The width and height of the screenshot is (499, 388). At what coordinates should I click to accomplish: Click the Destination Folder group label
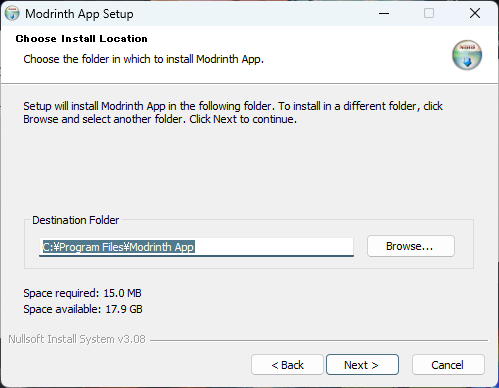click(x=75, y=220)
